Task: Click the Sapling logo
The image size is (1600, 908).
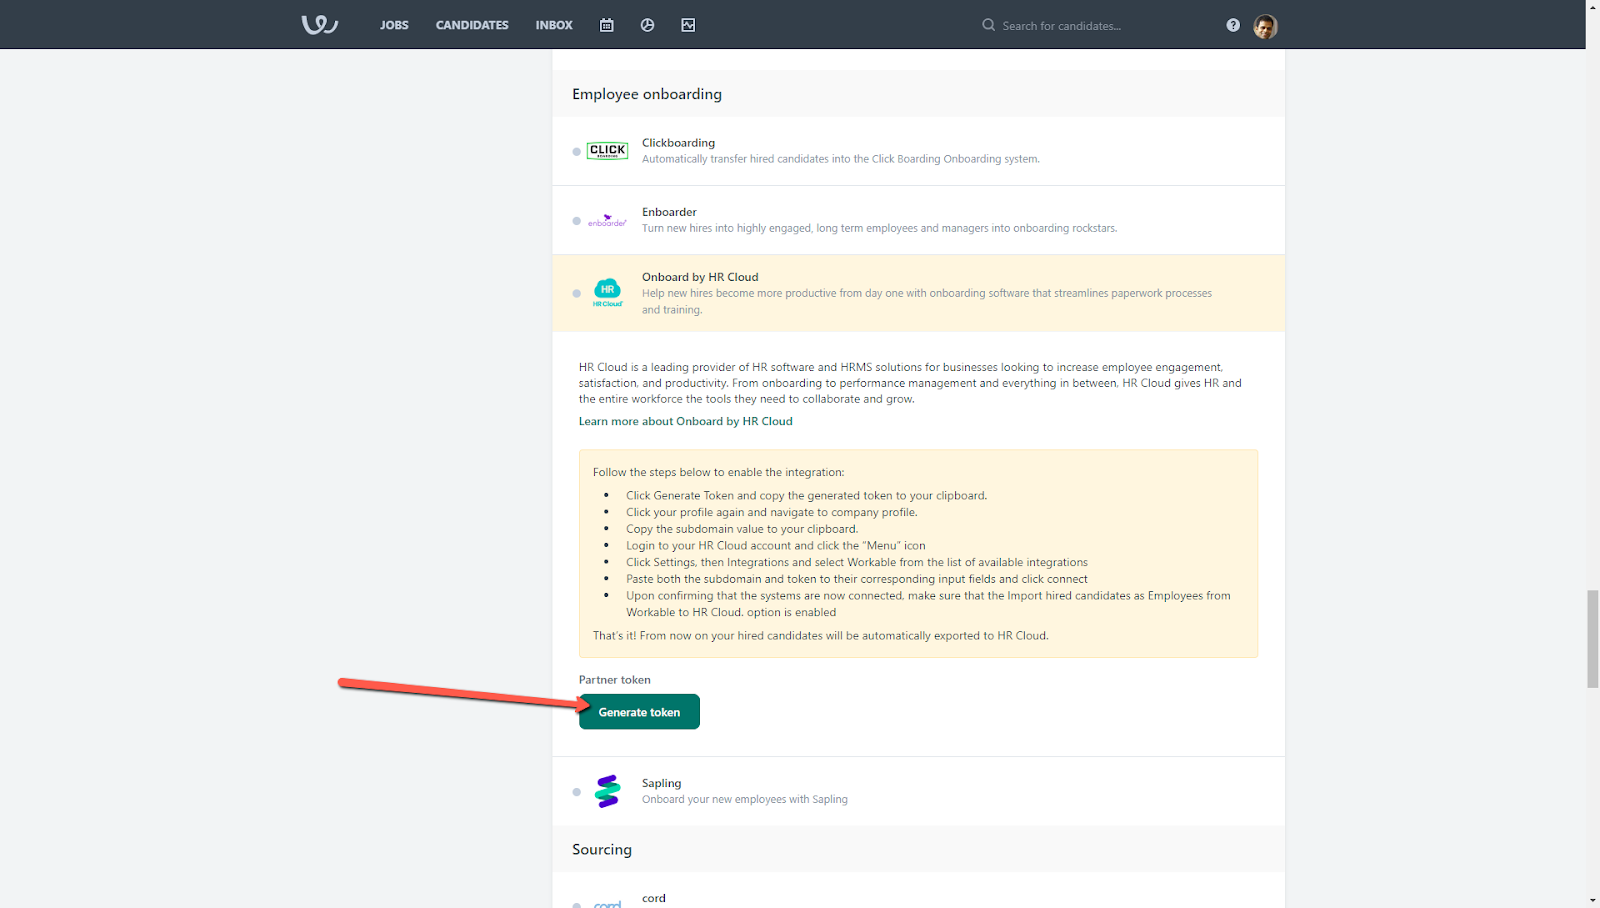Action: (x=607, y=791)
